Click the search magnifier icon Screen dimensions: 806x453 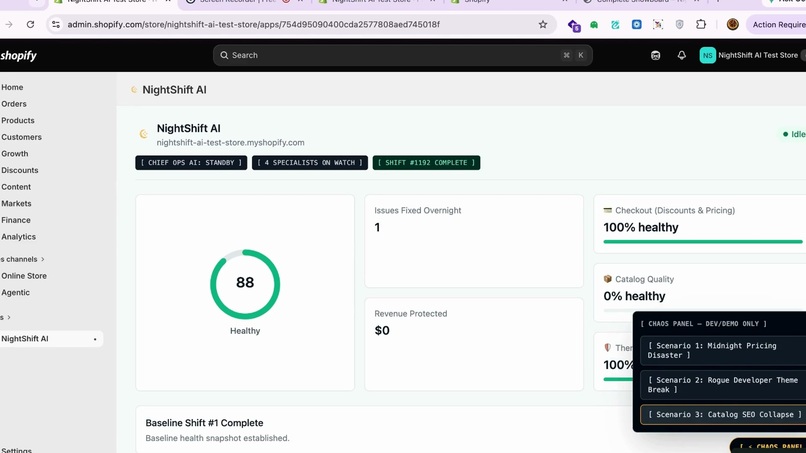point(224,55)
